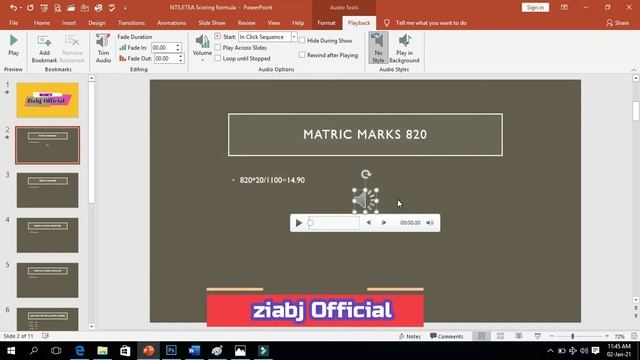
Task: Enable Hide During Show
Action: point(302,40)
